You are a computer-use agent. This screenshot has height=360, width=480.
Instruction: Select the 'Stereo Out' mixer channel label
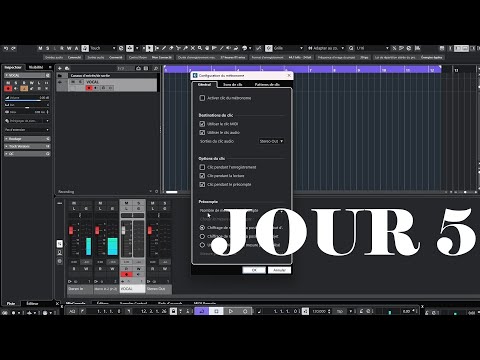[159, 289]
